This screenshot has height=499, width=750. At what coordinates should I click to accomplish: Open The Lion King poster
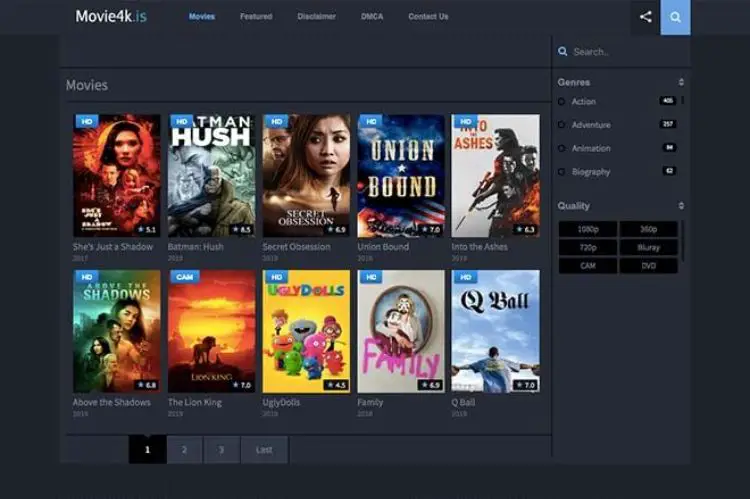211,332
